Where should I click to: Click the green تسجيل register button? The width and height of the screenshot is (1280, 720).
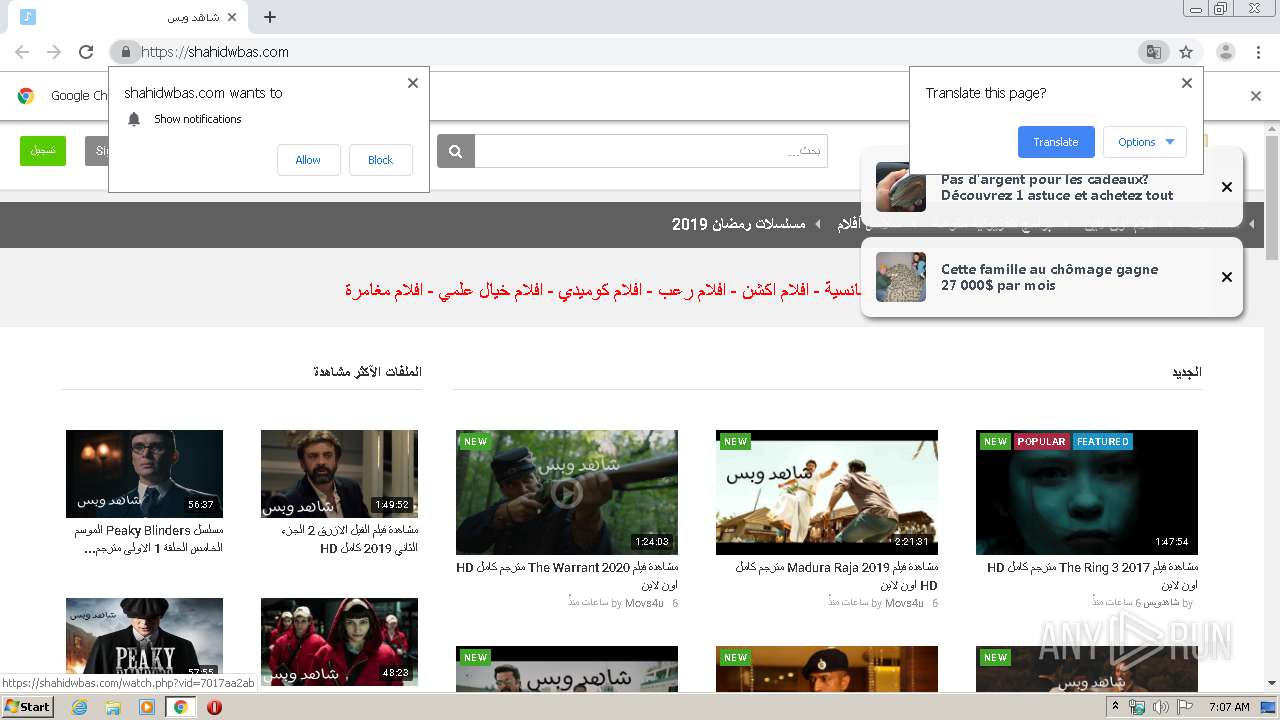click(43, 151)
